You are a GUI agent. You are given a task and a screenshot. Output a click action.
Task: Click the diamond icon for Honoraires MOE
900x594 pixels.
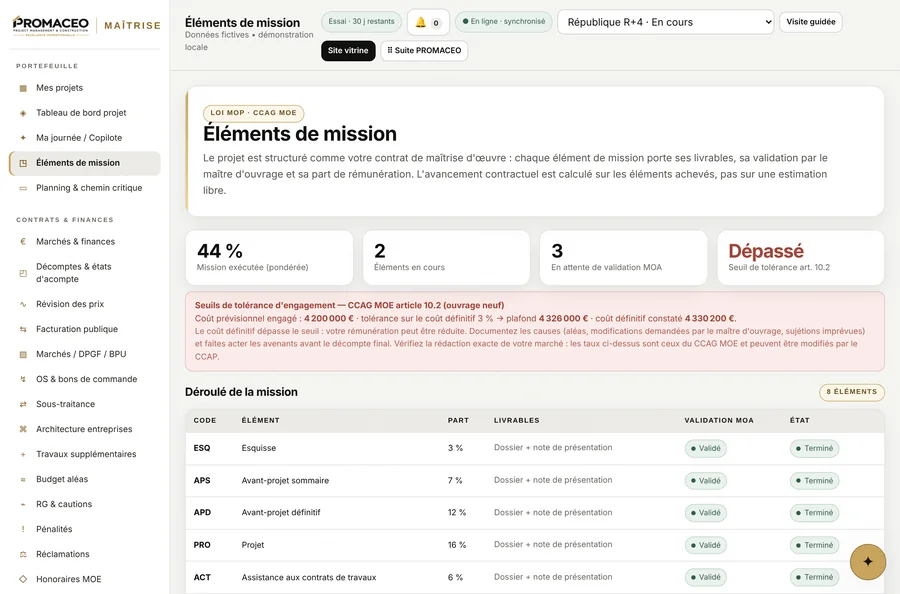point(23,579)
